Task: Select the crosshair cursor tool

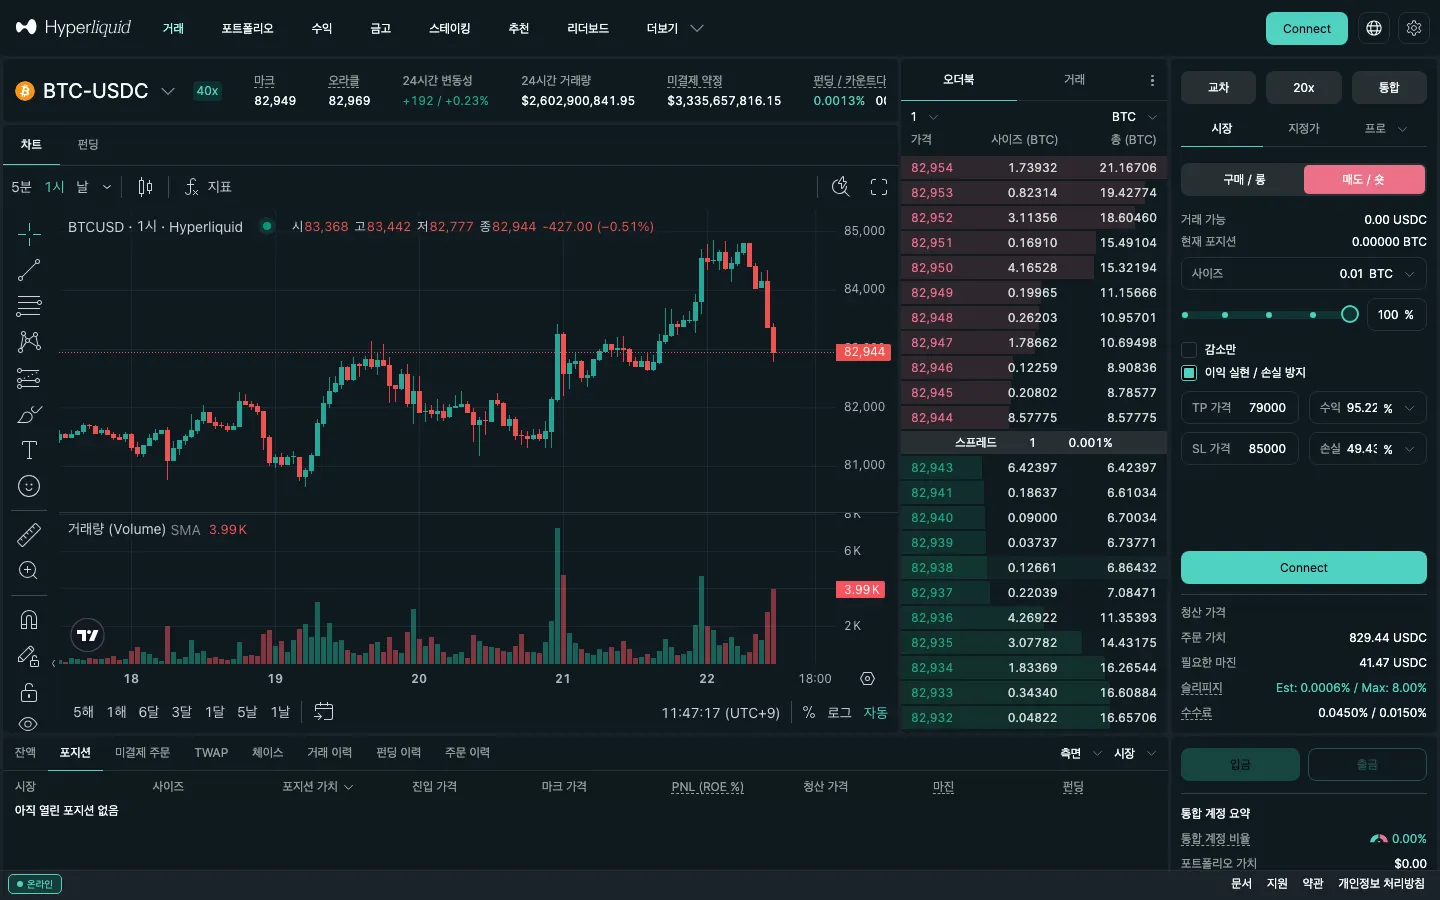Action: [29, 234]
